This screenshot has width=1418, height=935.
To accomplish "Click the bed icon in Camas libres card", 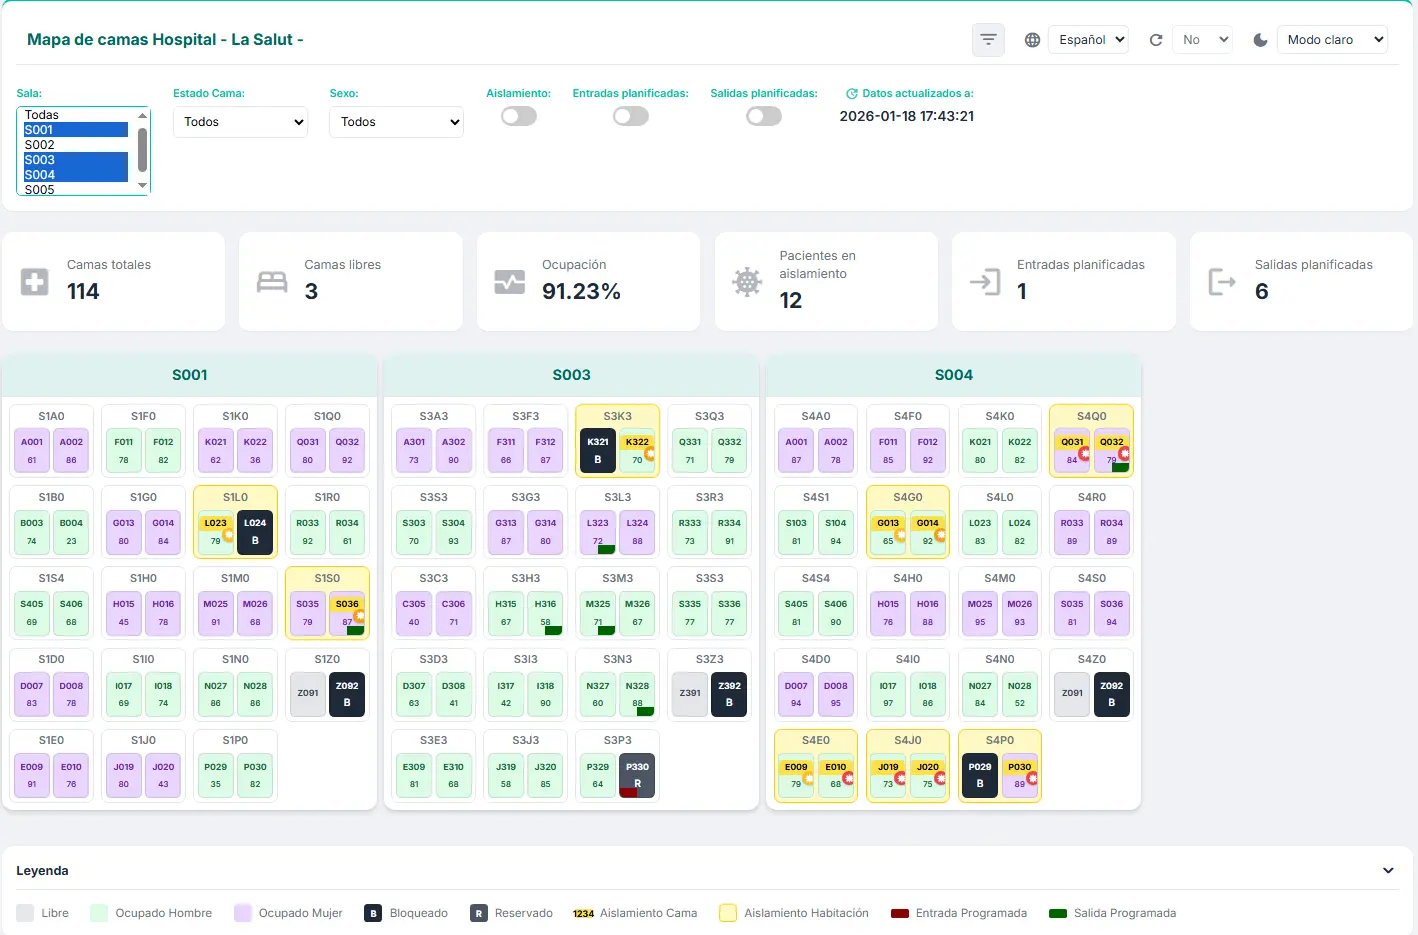I will [x=272, y=282].
